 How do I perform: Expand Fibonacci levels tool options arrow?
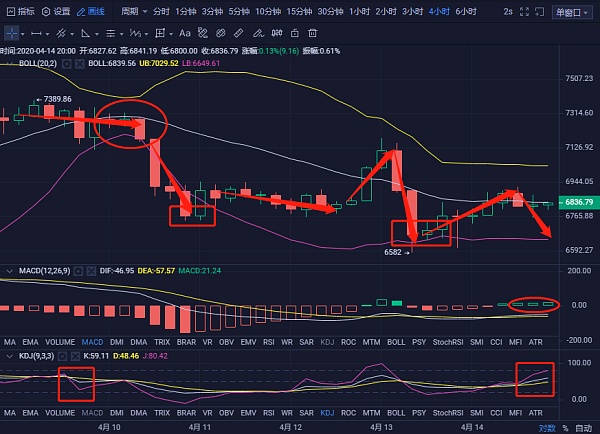coord(121,34)
